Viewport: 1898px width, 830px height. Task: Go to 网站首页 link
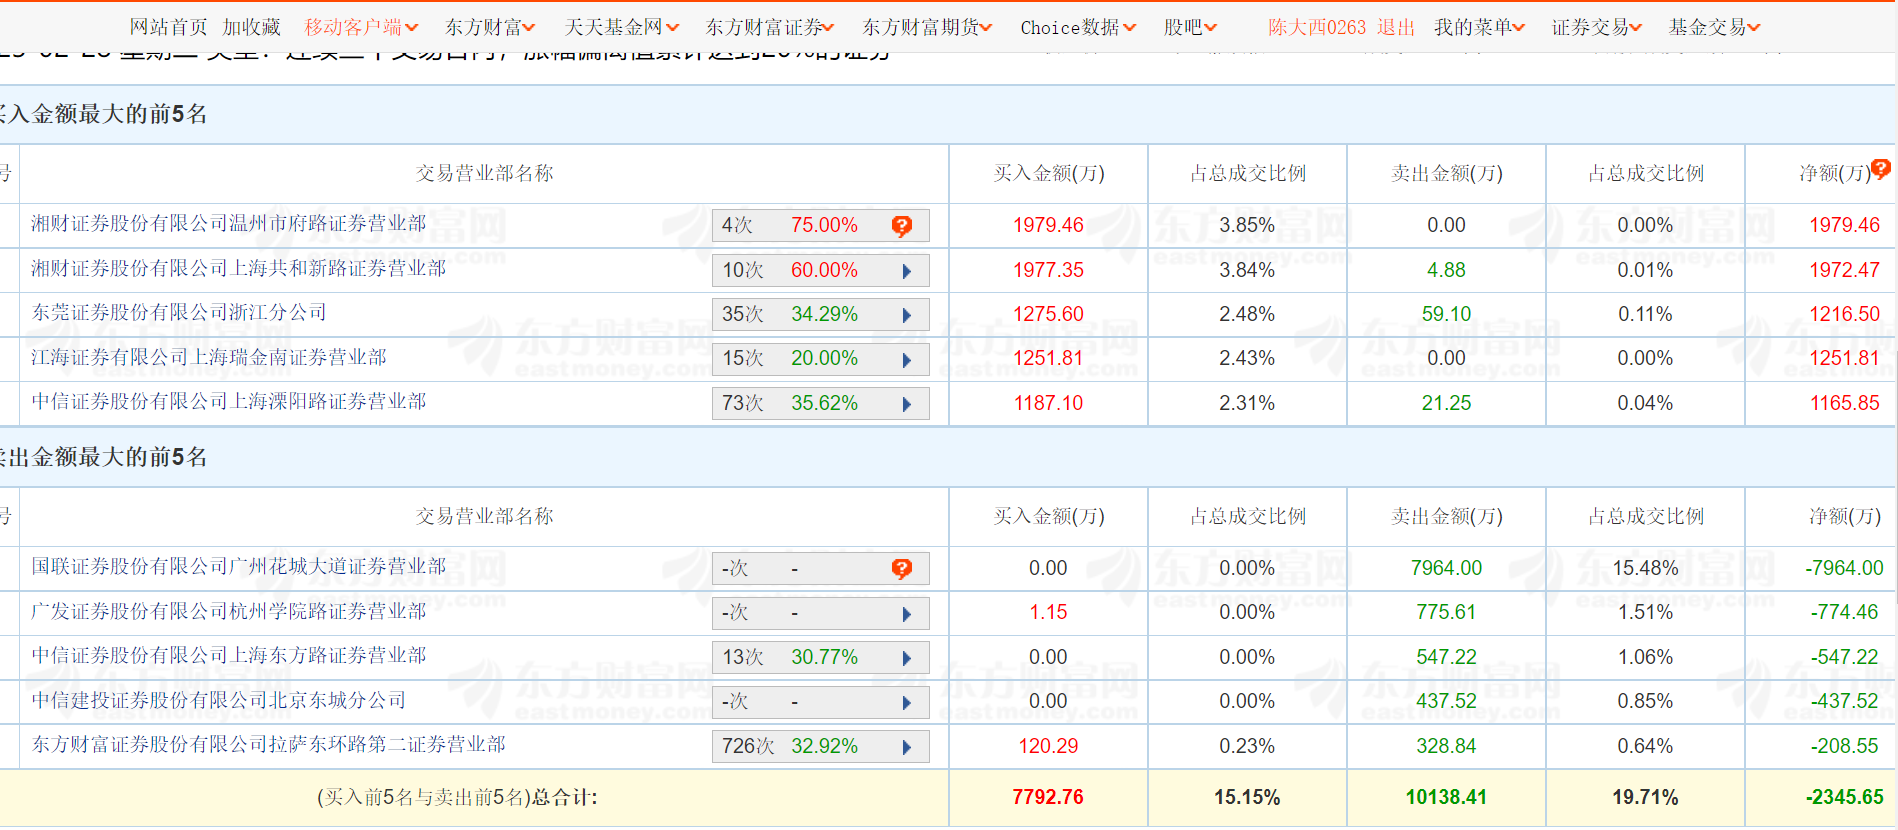click(x=168, y=27)
